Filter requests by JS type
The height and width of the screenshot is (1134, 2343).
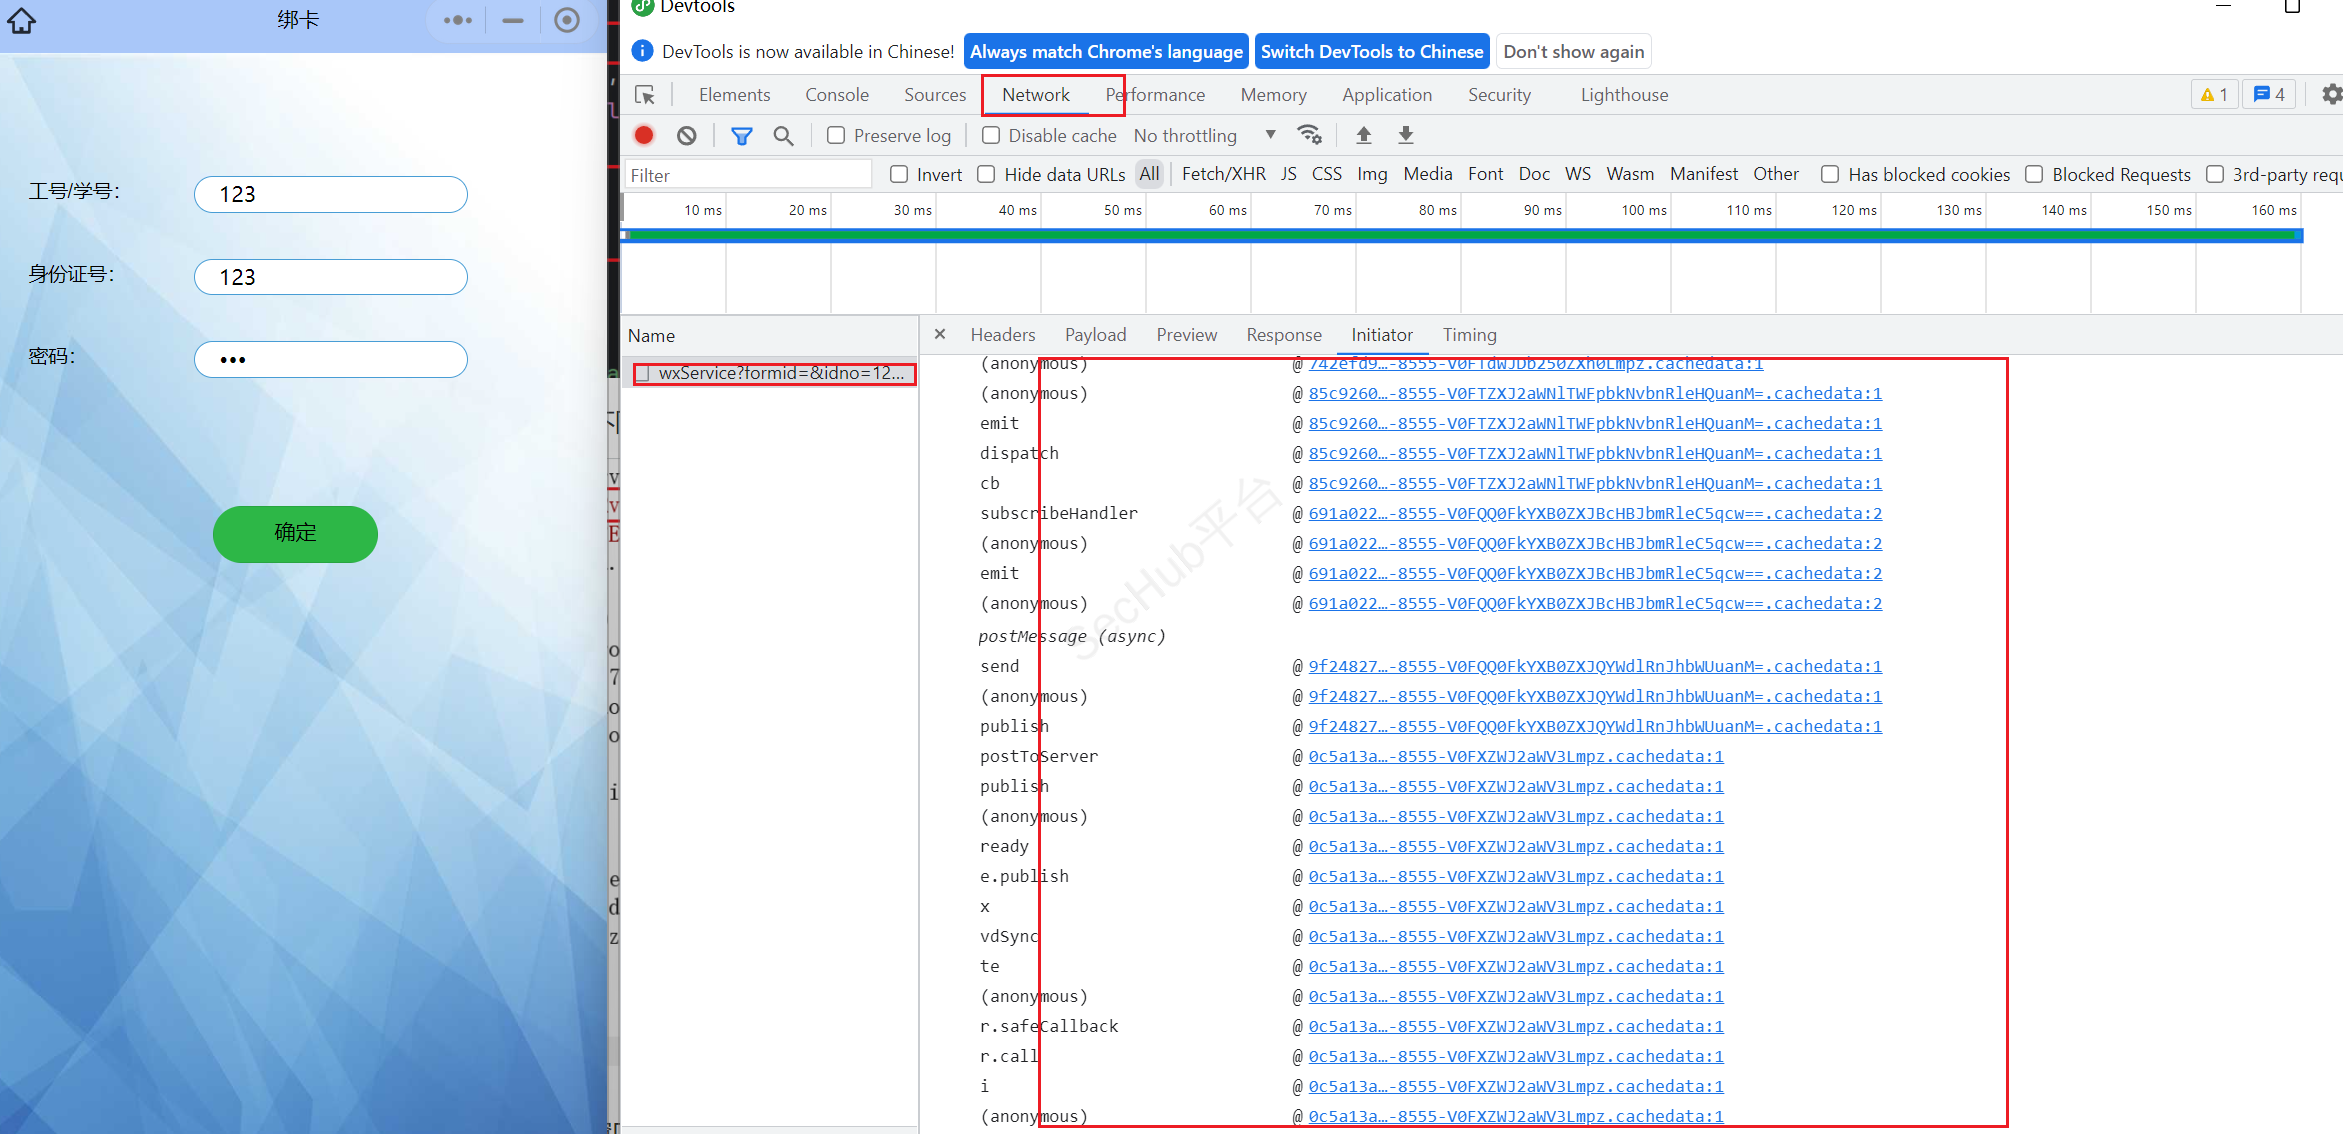(1289, 174)
